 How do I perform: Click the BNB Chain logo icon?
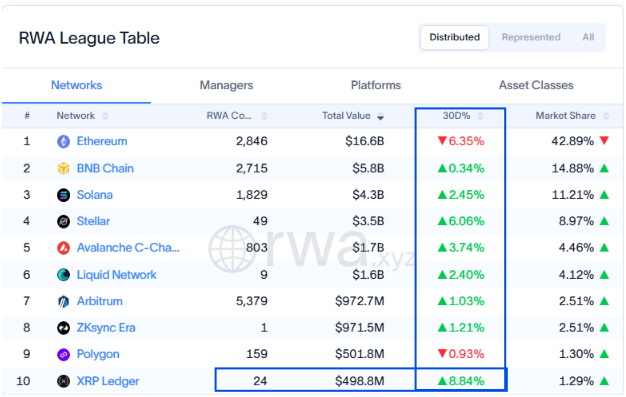[x=63, y=168]
